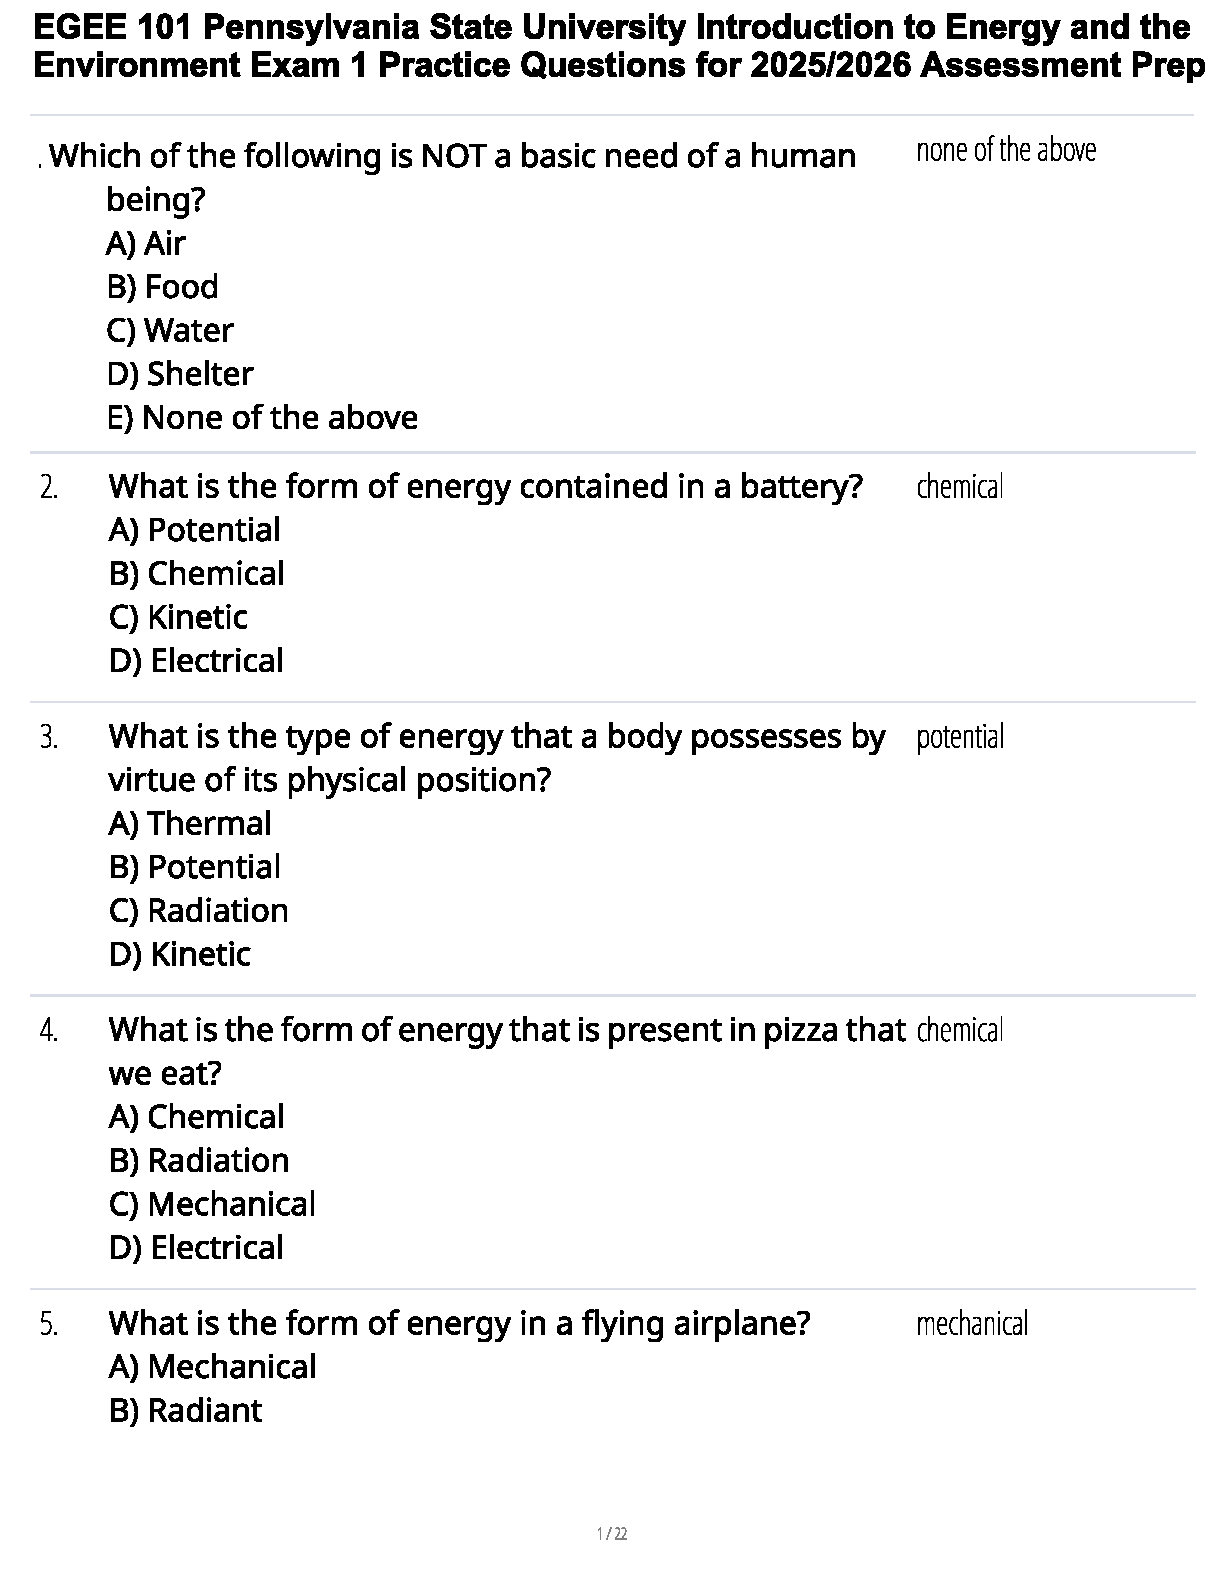Click answer choice B) Food
Viewport: 1224px width, 1584px height.
coord(162,287)
